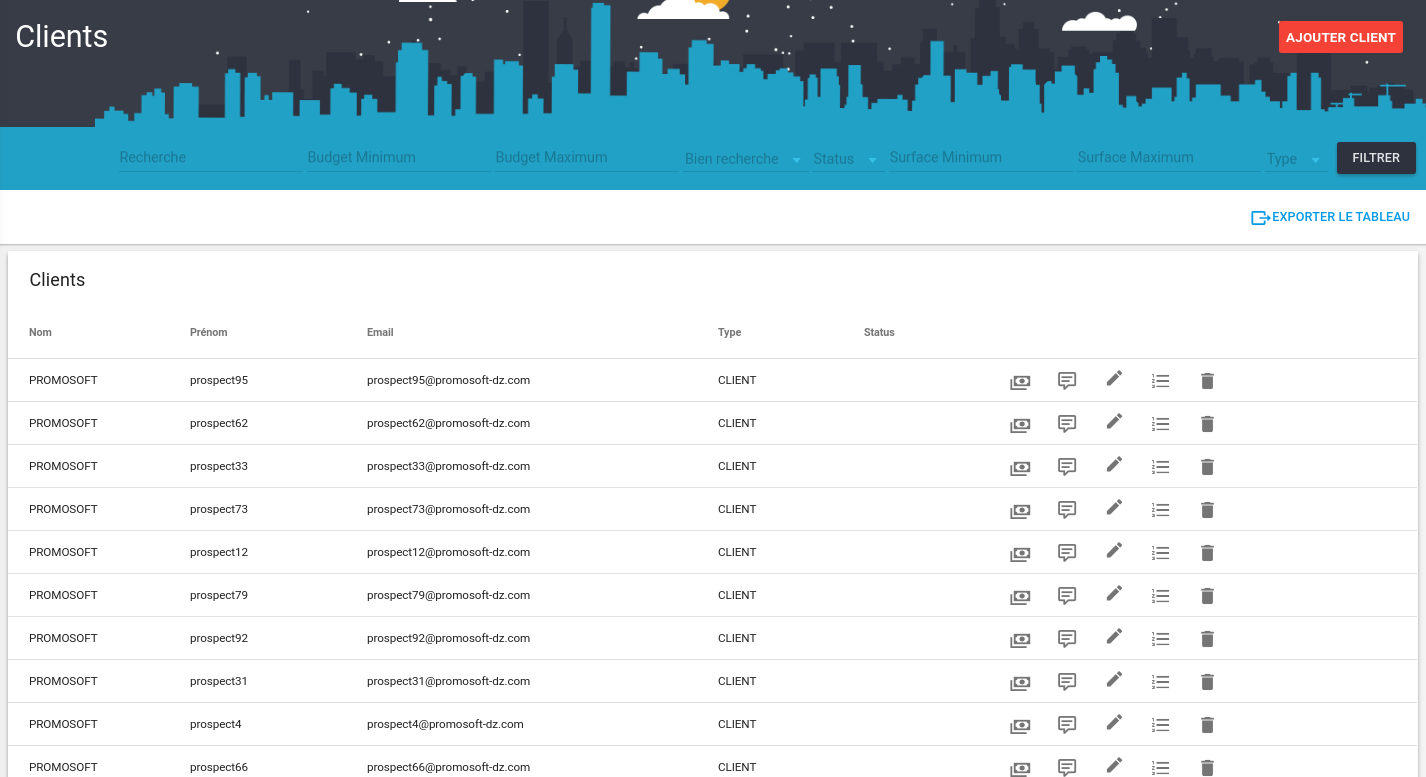Click the Clients table card title
Viewport: 1426px width, 777px height.
click(57, 280)
